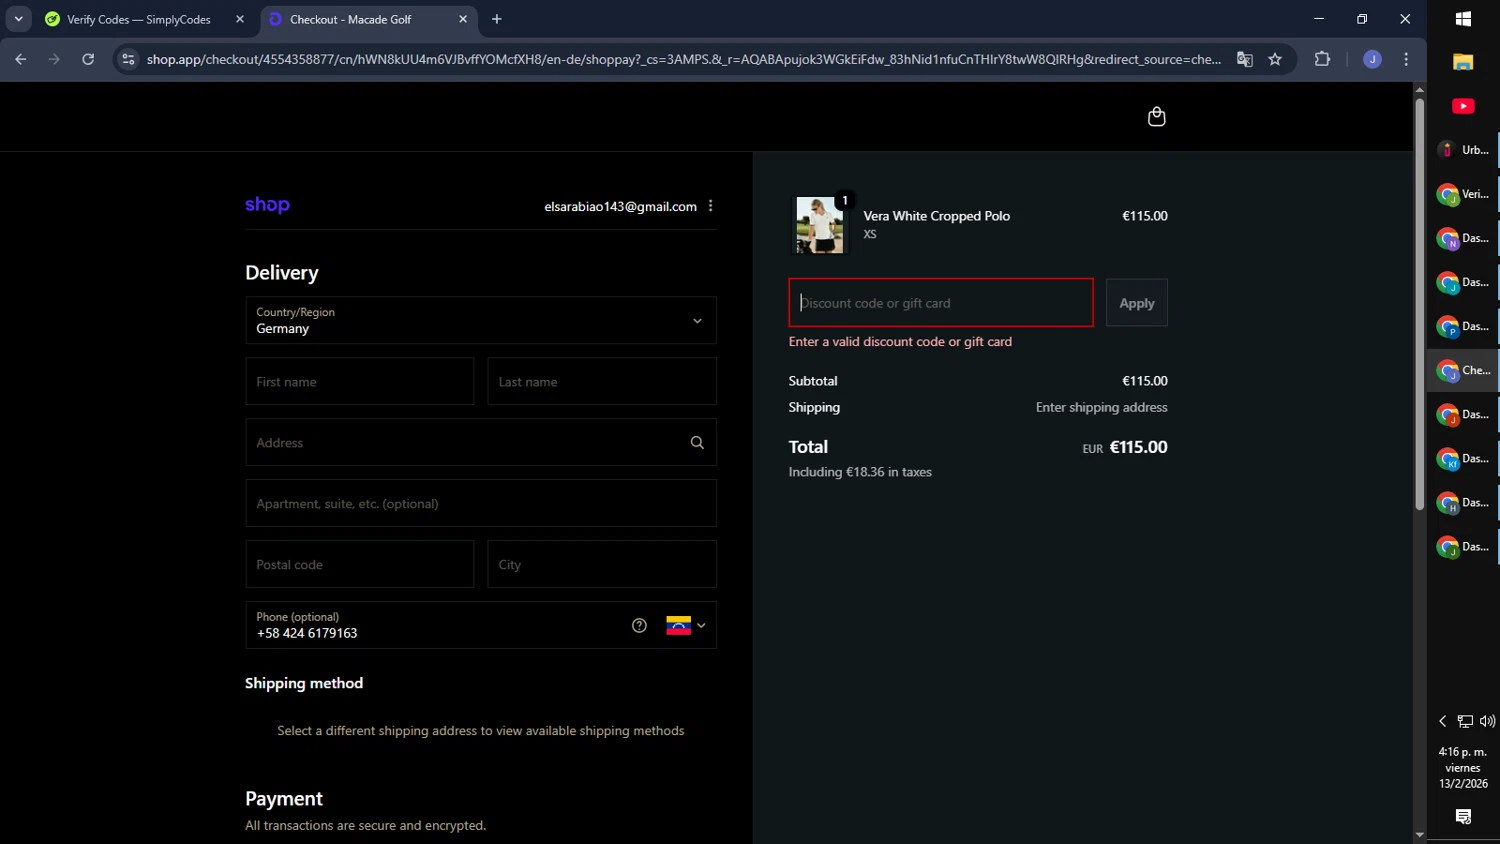Screen dimensions: 1500x844
Task: Select the Checkout - Macade Golf tab
Action: (x=350, y=19)
